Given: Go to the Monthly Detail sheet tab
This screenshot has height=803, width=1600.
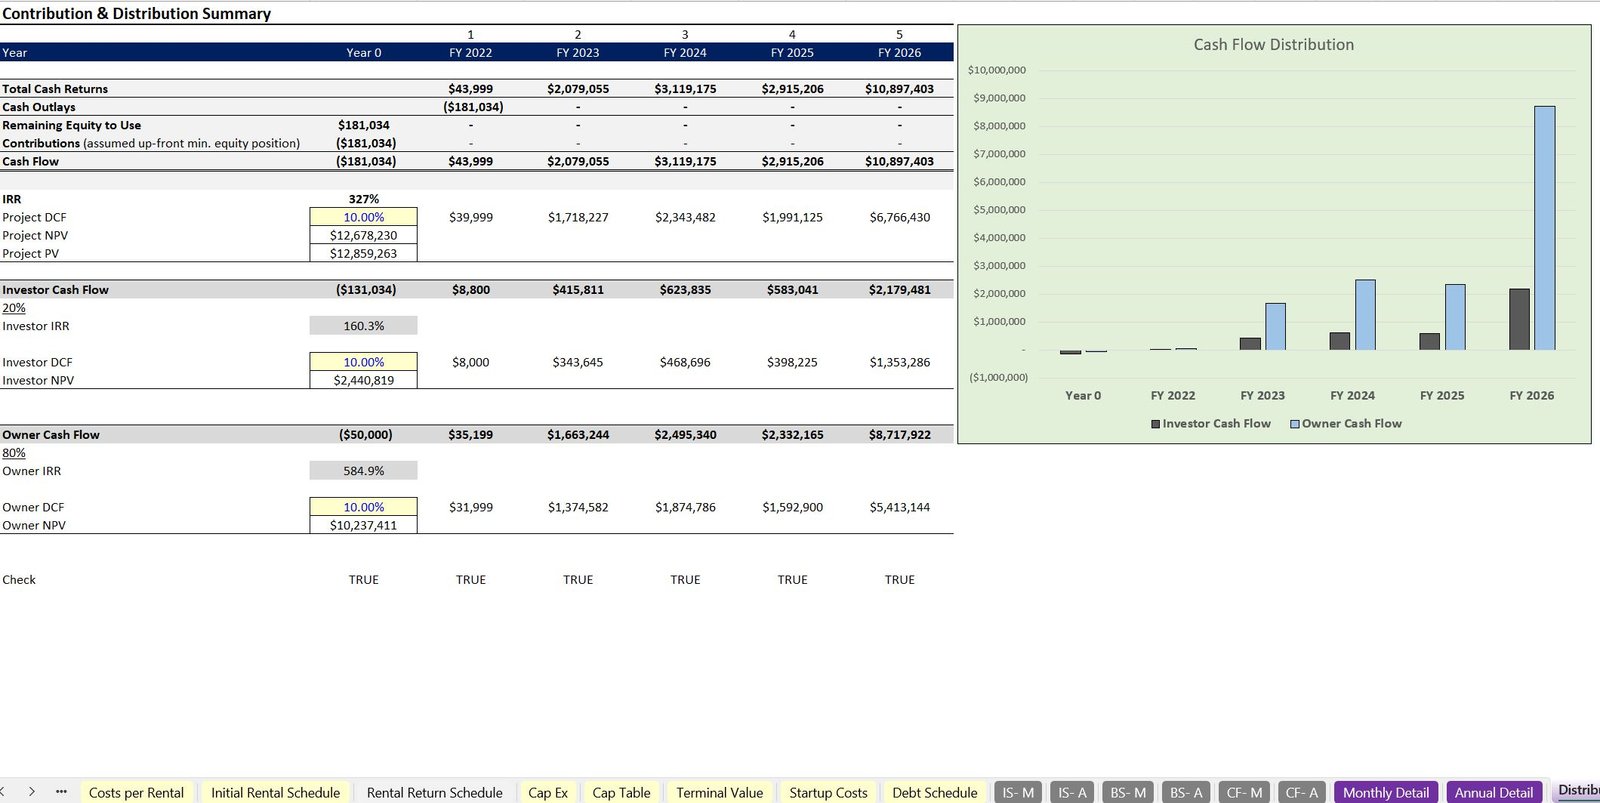Looking at the screenshot, I should click(1385, 792).
